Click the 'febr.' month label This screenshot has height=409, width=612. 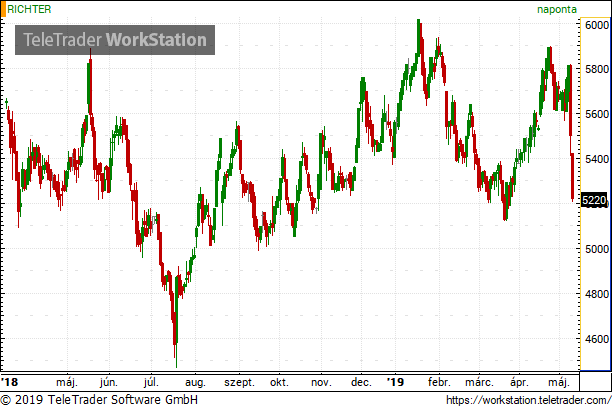[439, 382]
